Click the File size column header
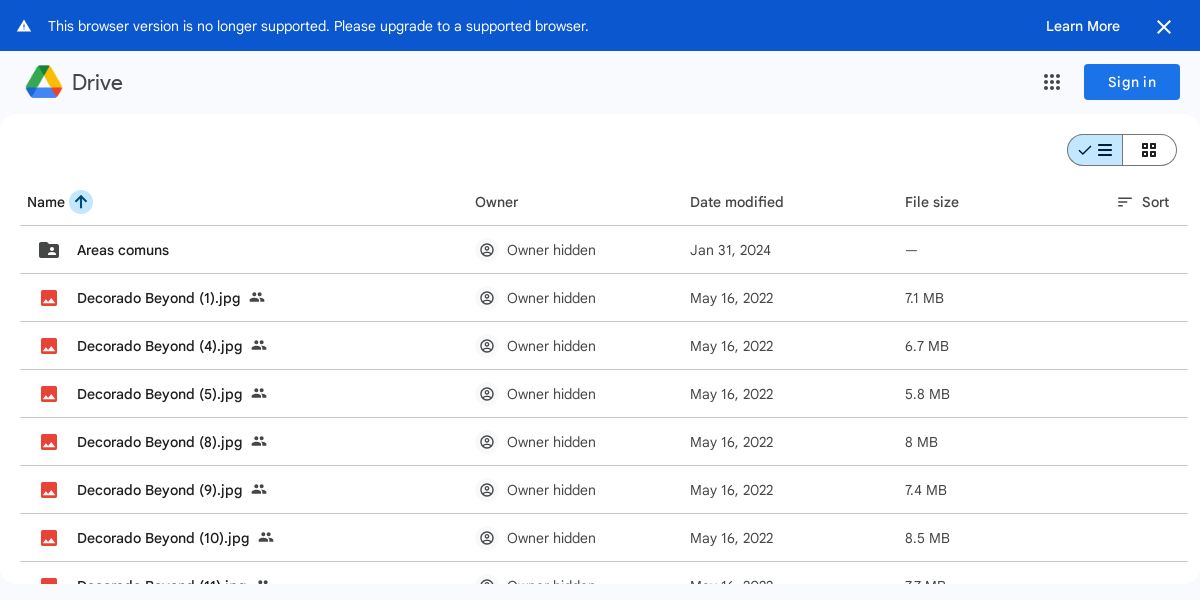This screenshot has height=600, width=1200. (x=931, y=202)
